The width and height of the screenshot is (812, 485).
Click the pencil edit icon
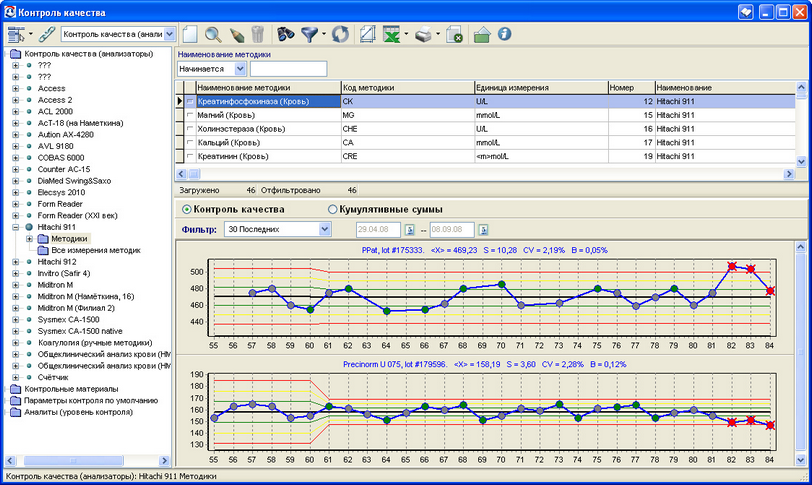click(x=236, y=35)
